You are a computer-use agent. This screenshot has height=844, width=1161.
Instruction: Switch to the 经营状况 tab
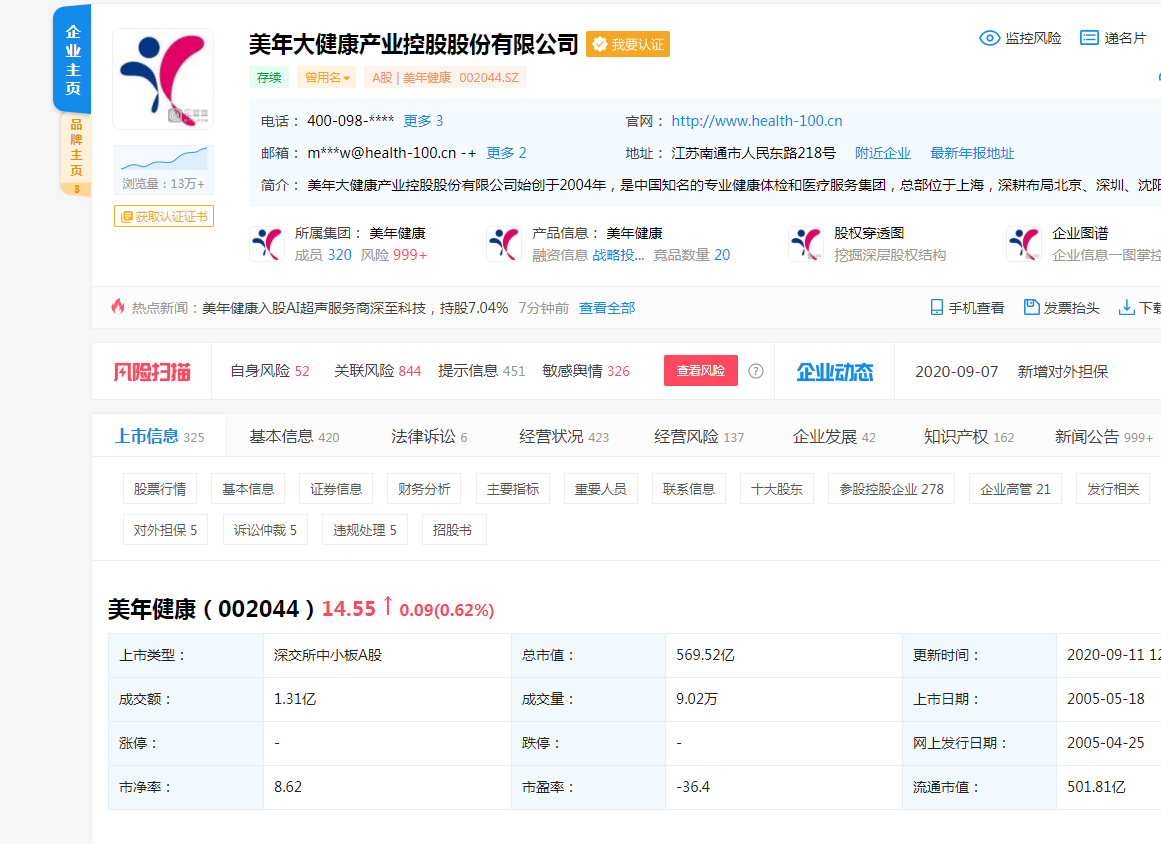[x=563, y=436]
